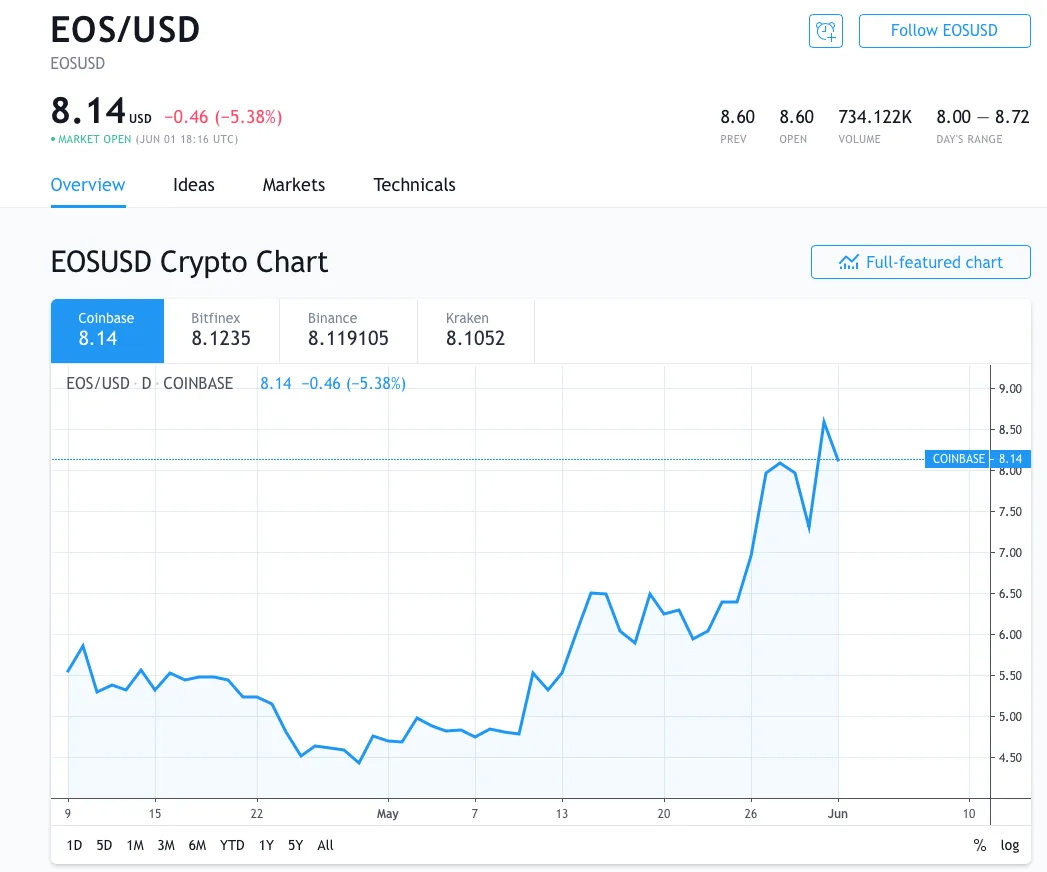This screenshot has width=1047, height=872.
Task: Open the Technicals tab
Action: click(x=415, y=185)
